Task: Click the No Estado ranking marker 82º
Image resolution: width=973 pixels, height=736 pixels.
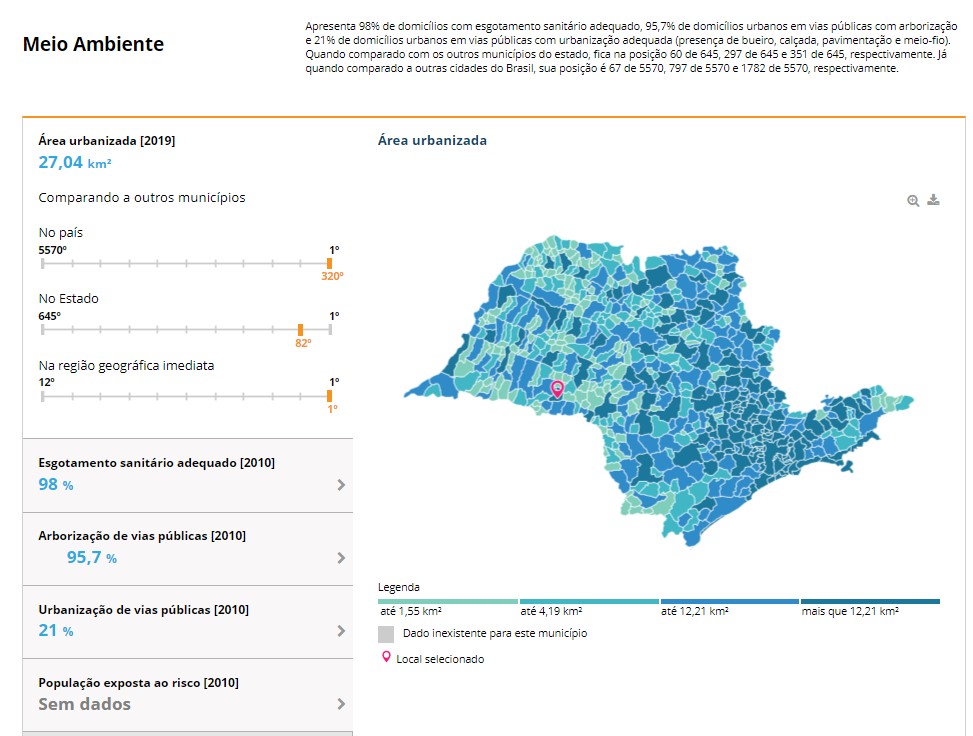Action: tap(300, 330)
